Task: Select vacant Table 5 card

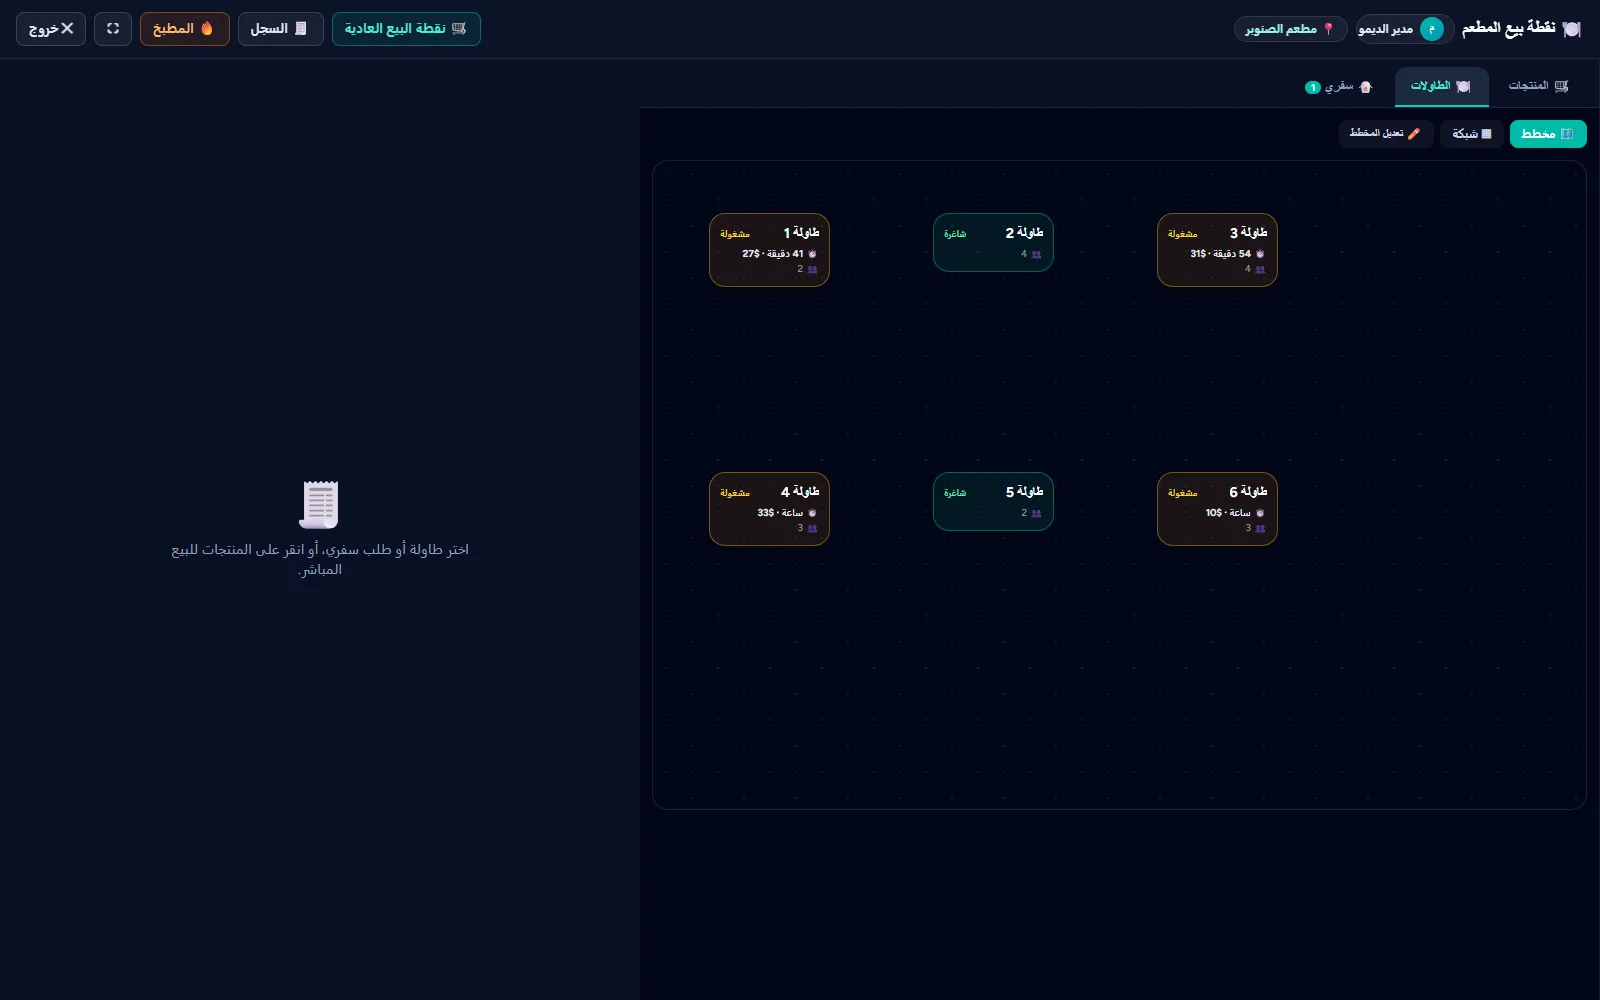Action: point(993,501)
